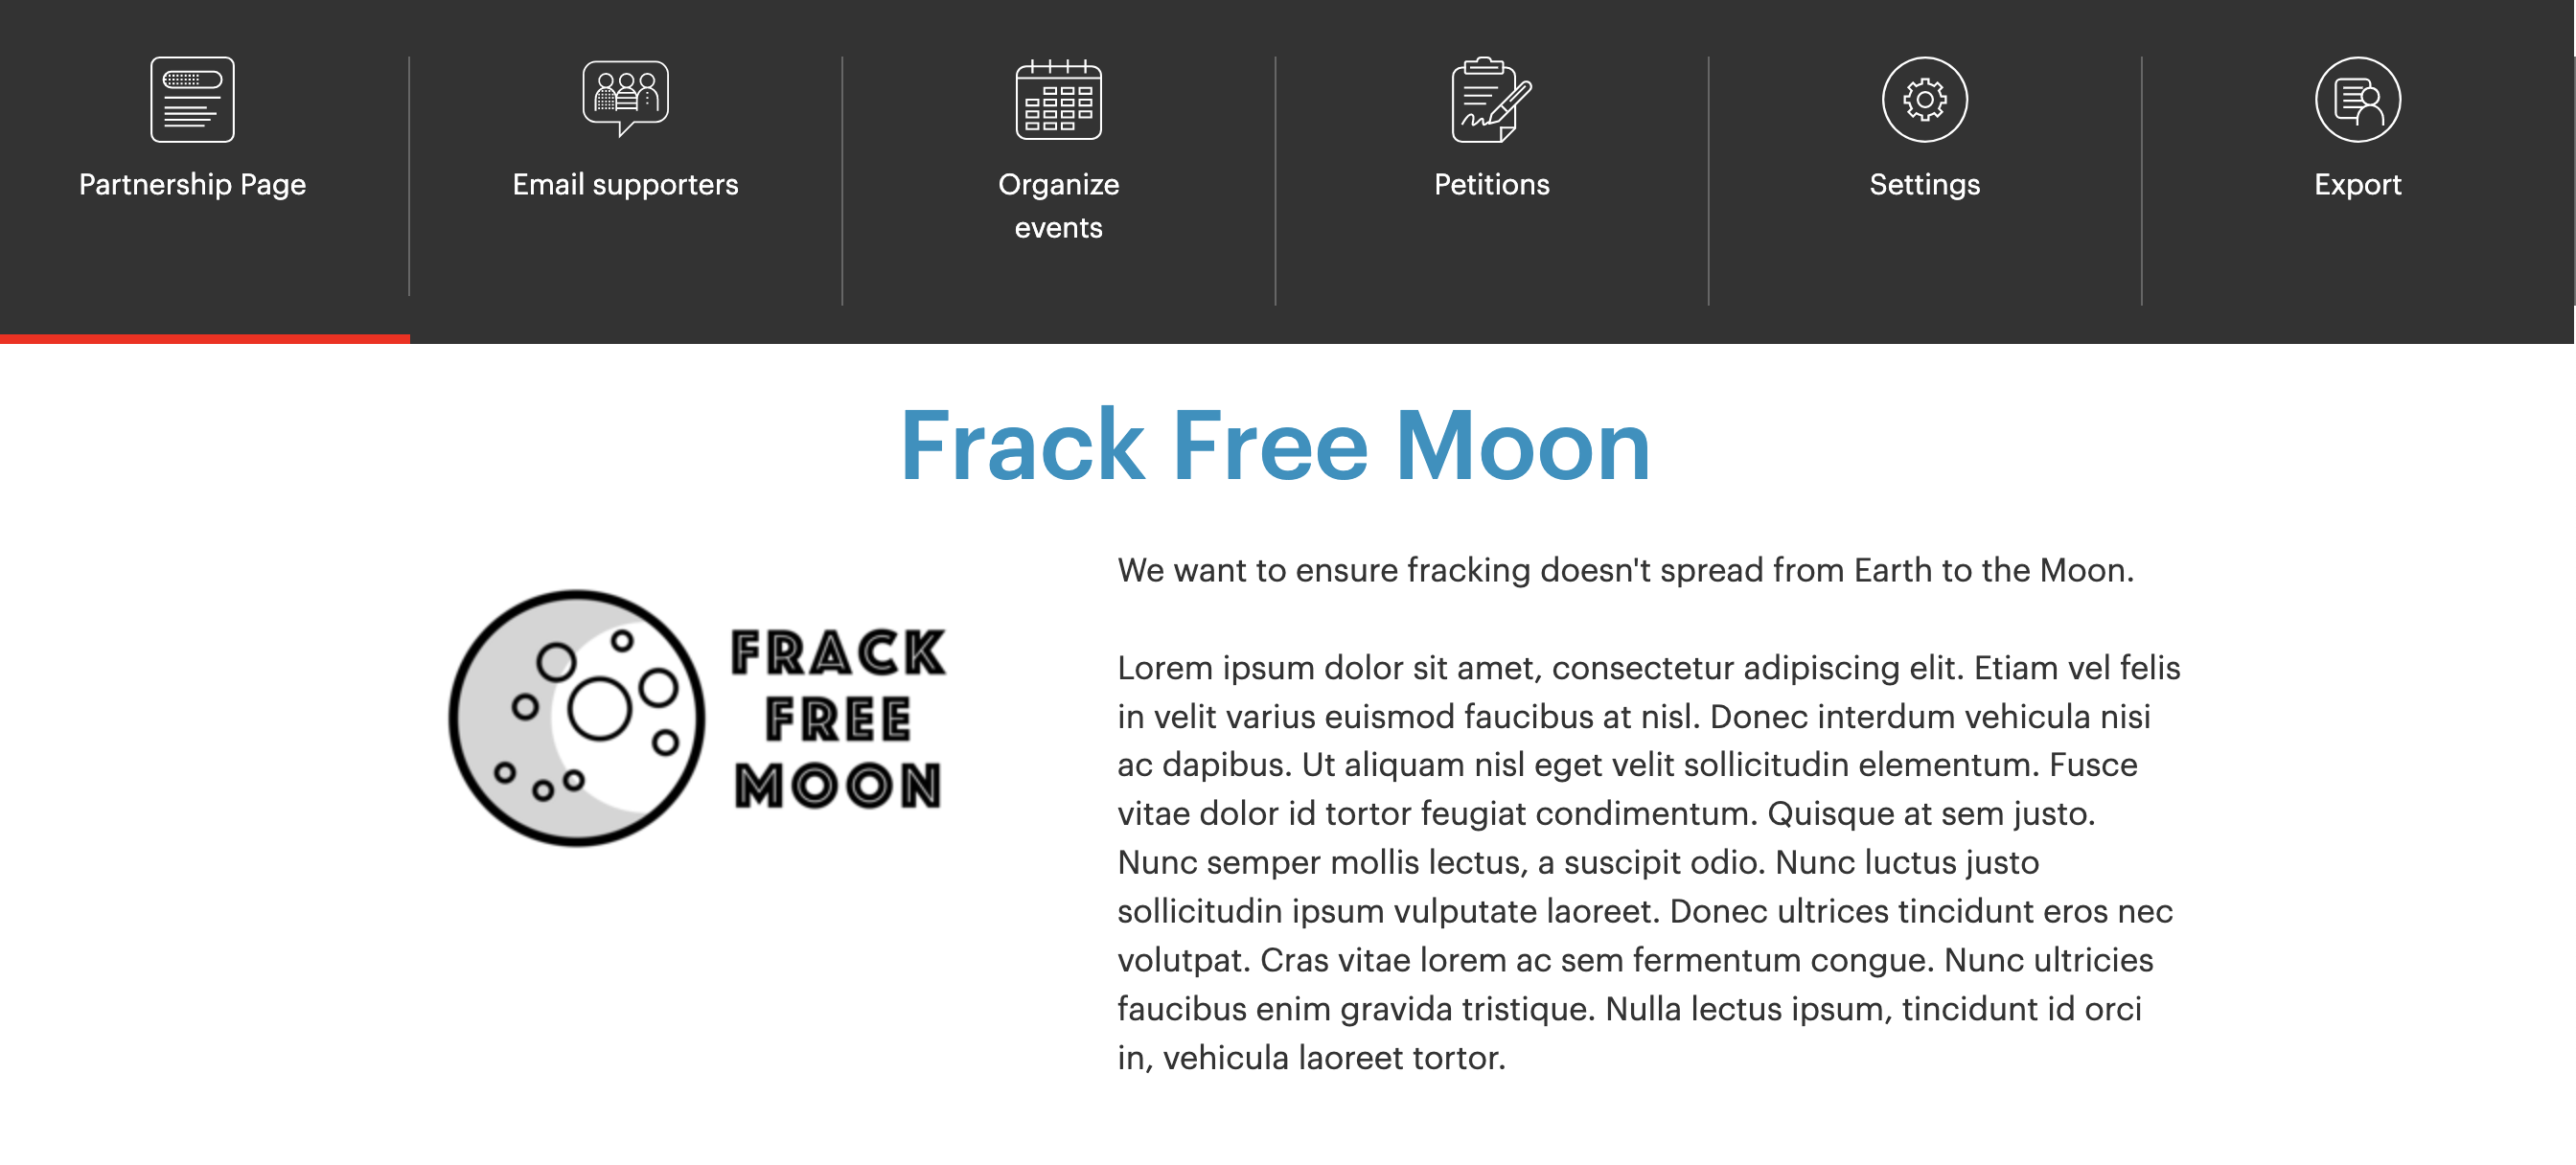Select the Organize events label
Viewport: 2576px width, 1165px height.
coord(1058,206)
